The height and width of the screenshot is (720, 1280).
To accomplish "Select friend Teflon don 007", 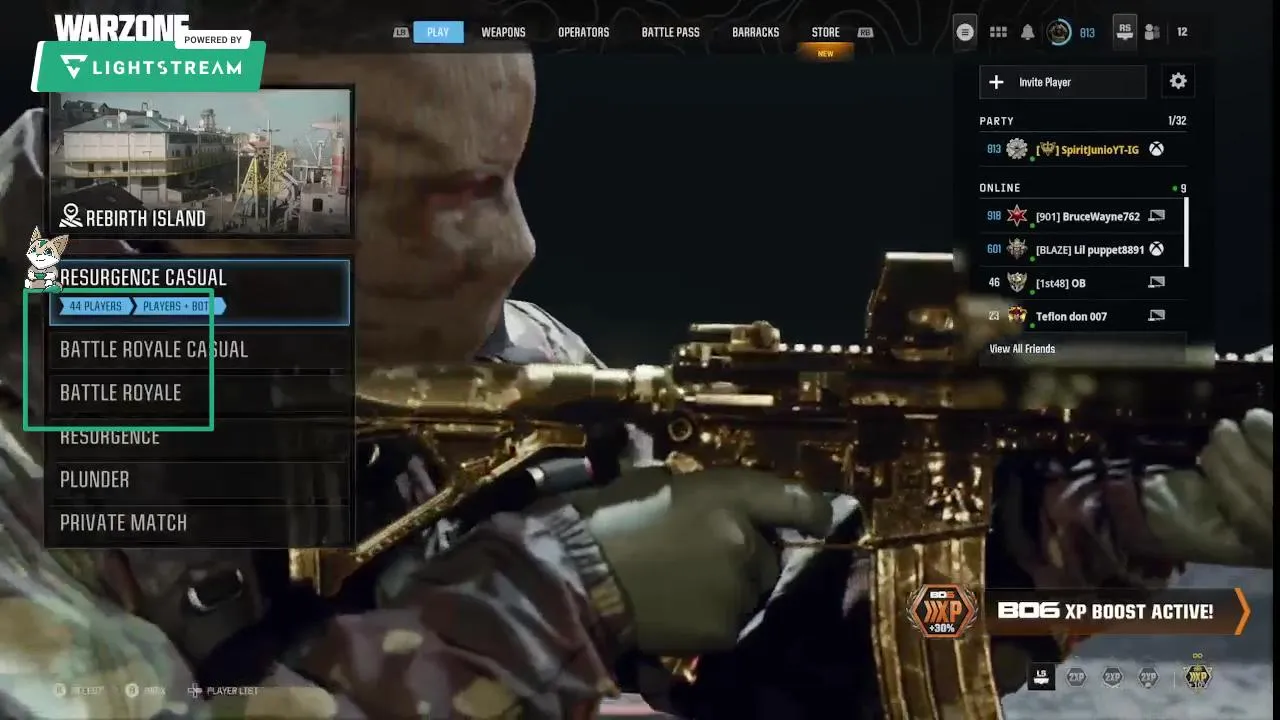I will (1083, 316).
